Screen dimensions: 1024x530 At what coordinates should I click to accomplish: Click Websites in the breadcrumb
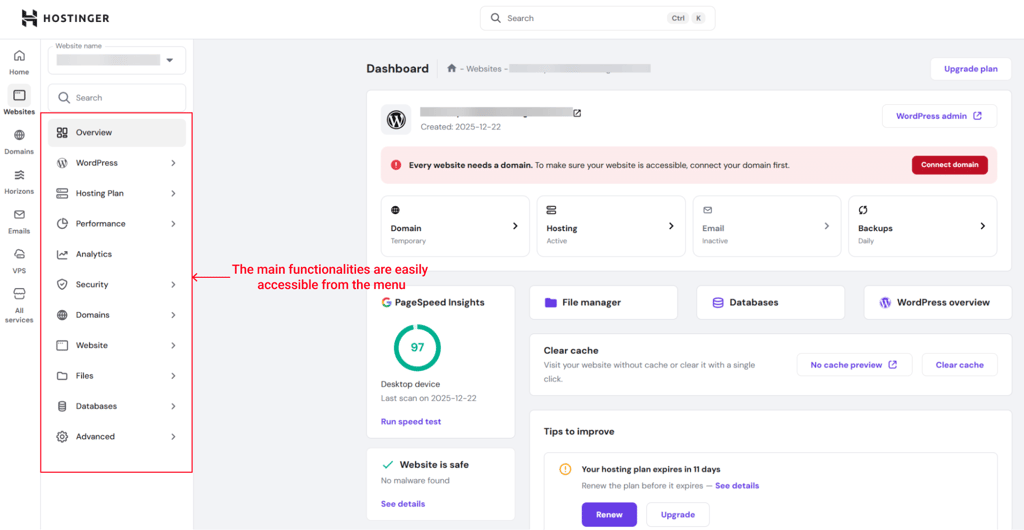click(483, 68)
